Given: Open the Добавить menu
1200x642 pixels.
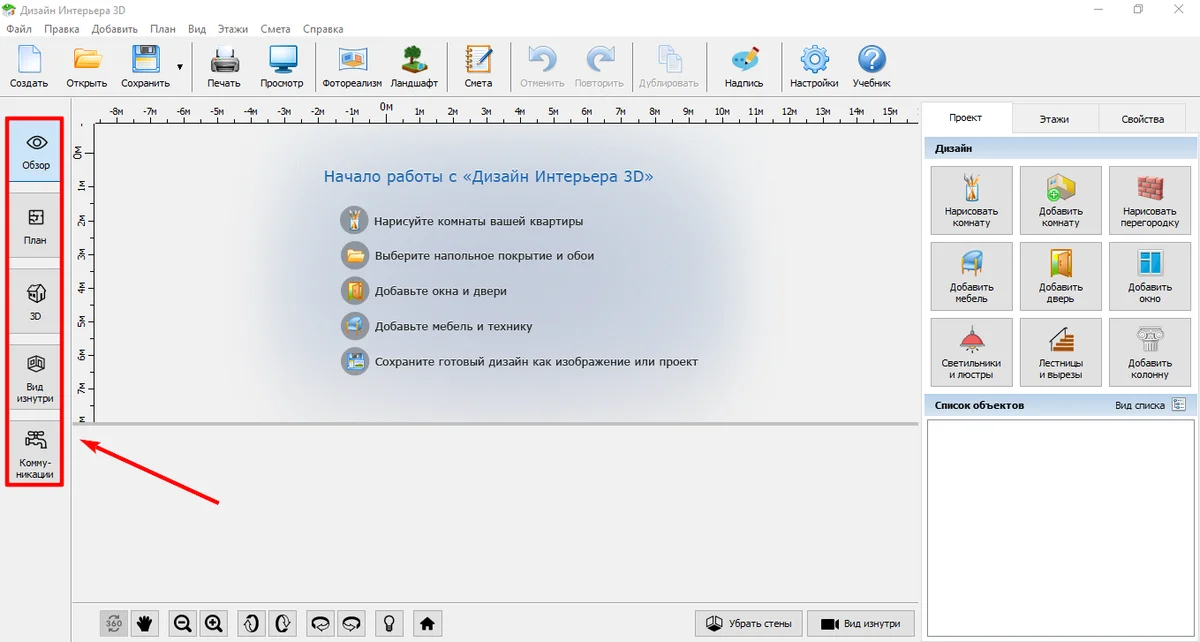Looking at the screenshot, I should click(x=115, y=29).
